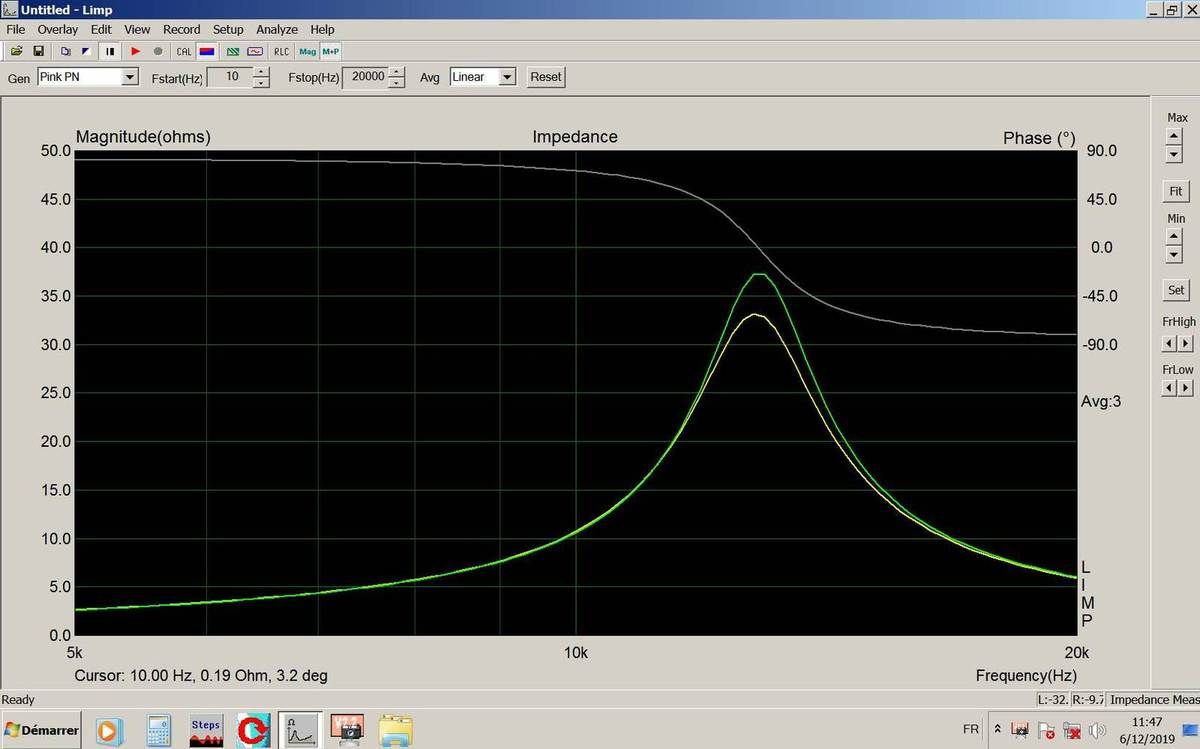1200x749 pixels.
Task: Shift FrHigh left with arrow button
Action: [1169, 343]
